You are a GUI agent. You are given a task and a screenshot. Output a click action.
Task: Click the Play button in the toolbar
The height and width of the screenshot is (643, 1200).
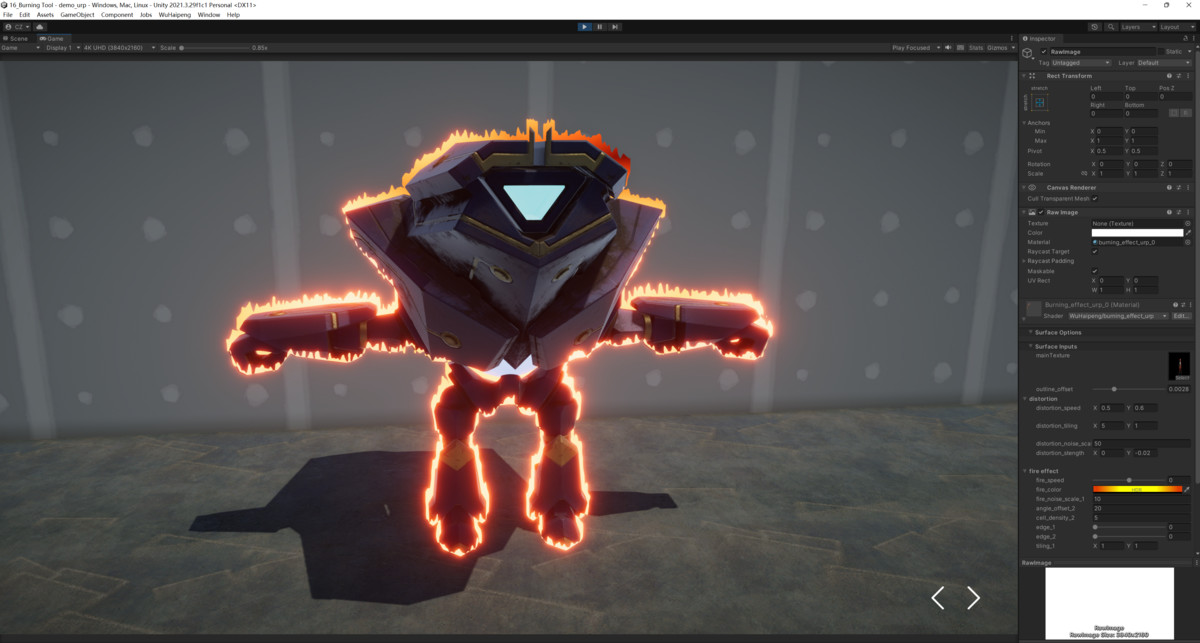tap(584, 27)
